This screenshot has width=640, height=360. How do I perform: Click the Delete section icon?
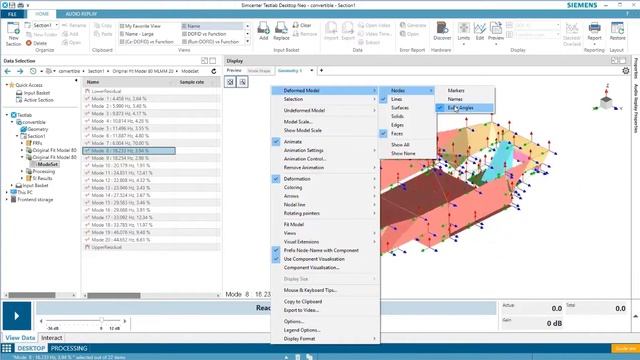29,43
